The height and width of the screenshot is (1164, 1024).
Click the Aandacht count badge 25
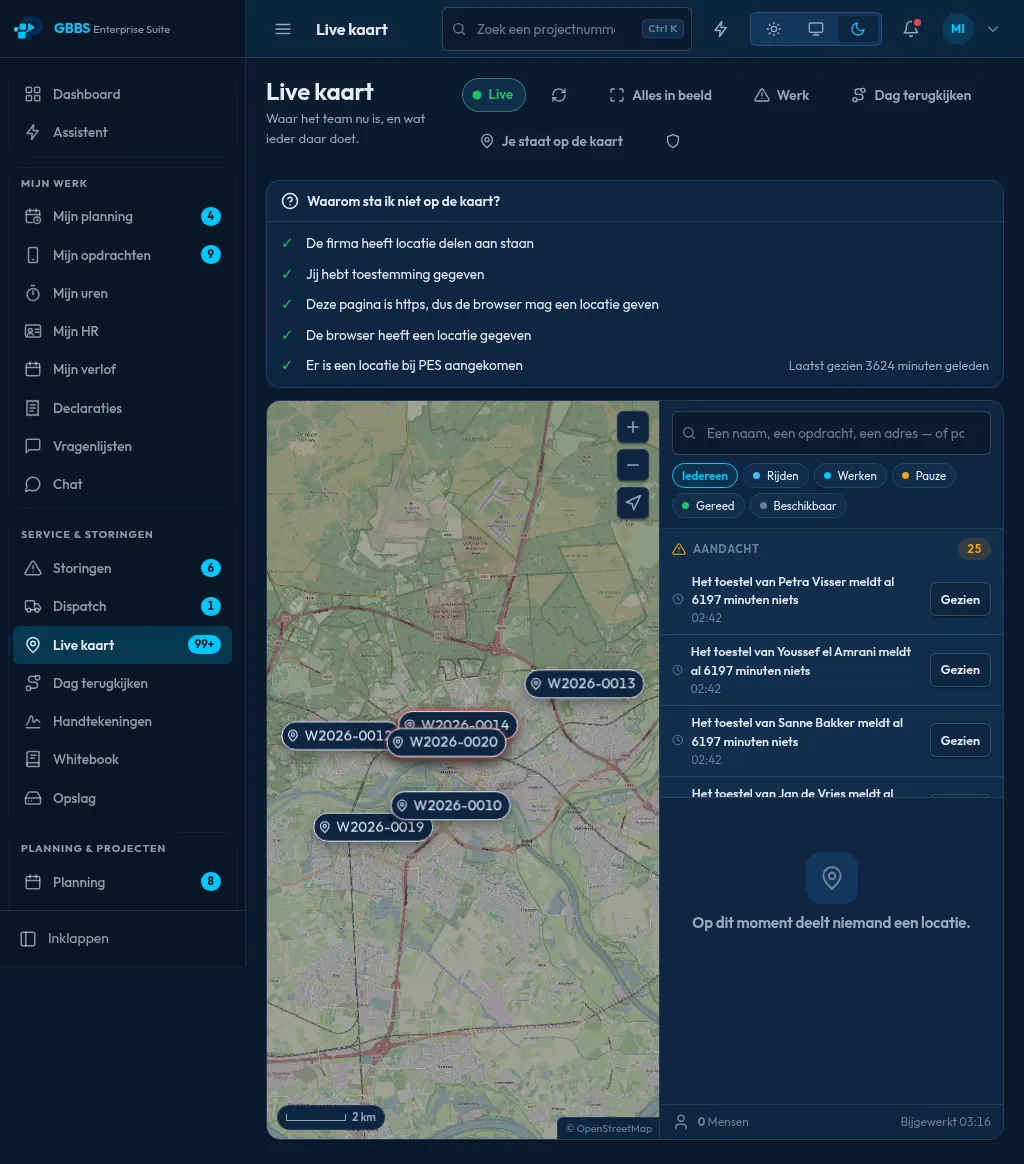pyautogui.click(x=974, y=549)
